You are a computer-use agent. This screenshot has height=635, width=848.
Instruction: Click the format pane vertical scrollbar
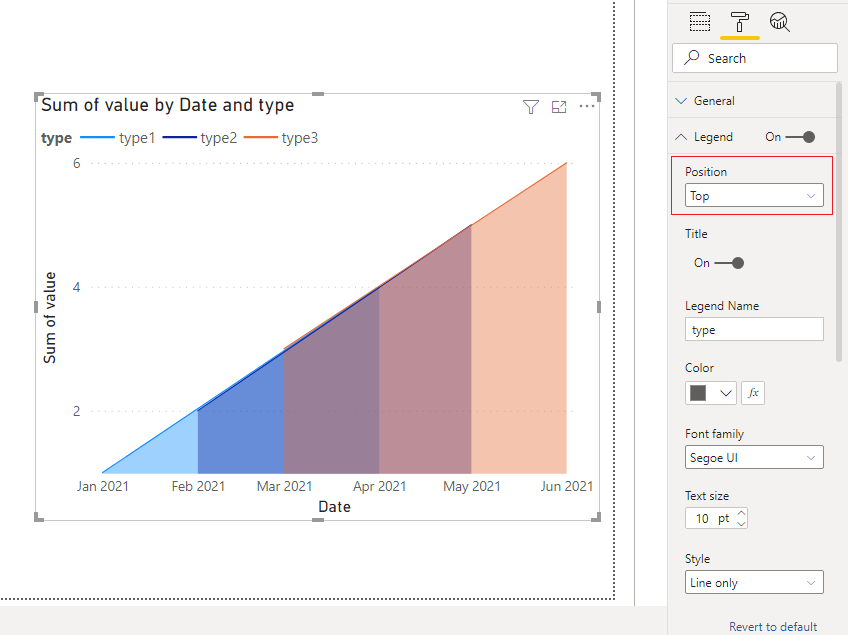[839, 222]
